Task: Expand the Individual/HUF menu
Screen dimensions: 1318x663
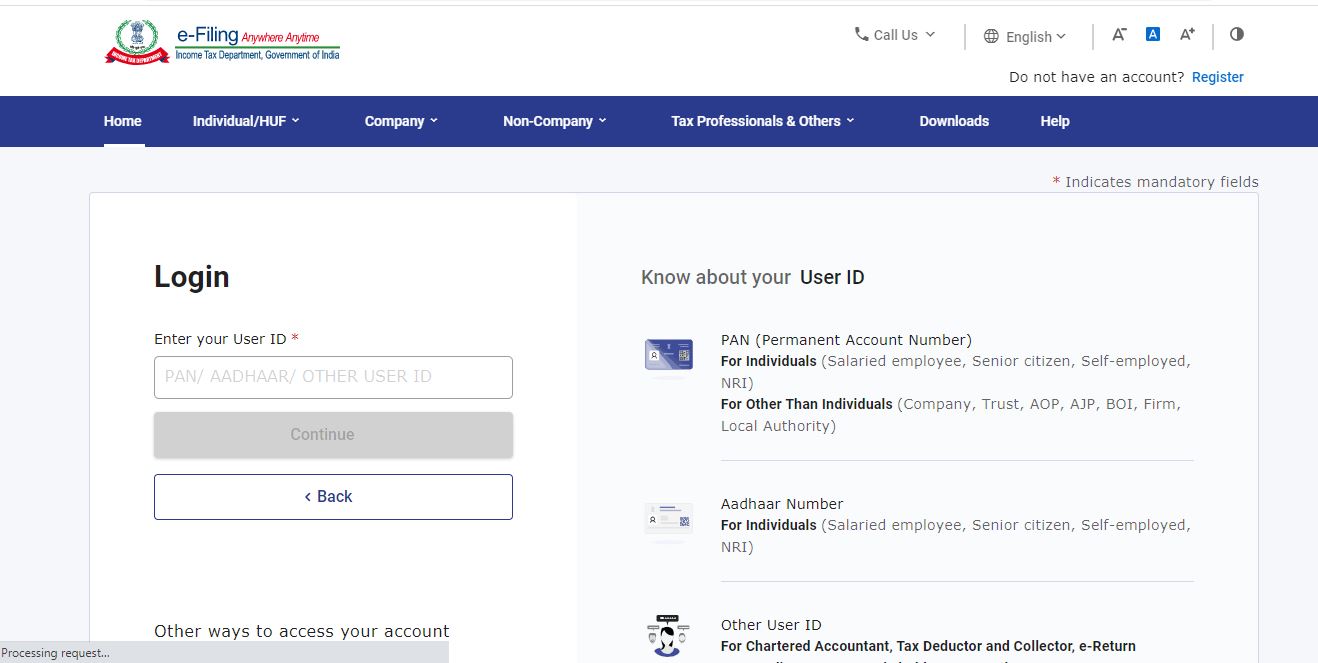Action: [x=245, y=121]
